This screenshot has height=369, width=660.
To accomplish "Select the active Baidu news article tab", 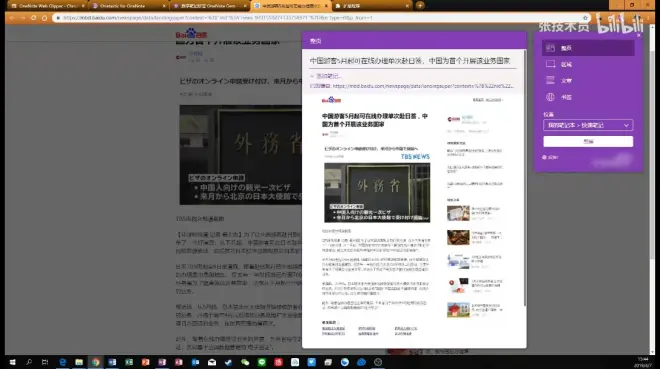I will [290, 6].
